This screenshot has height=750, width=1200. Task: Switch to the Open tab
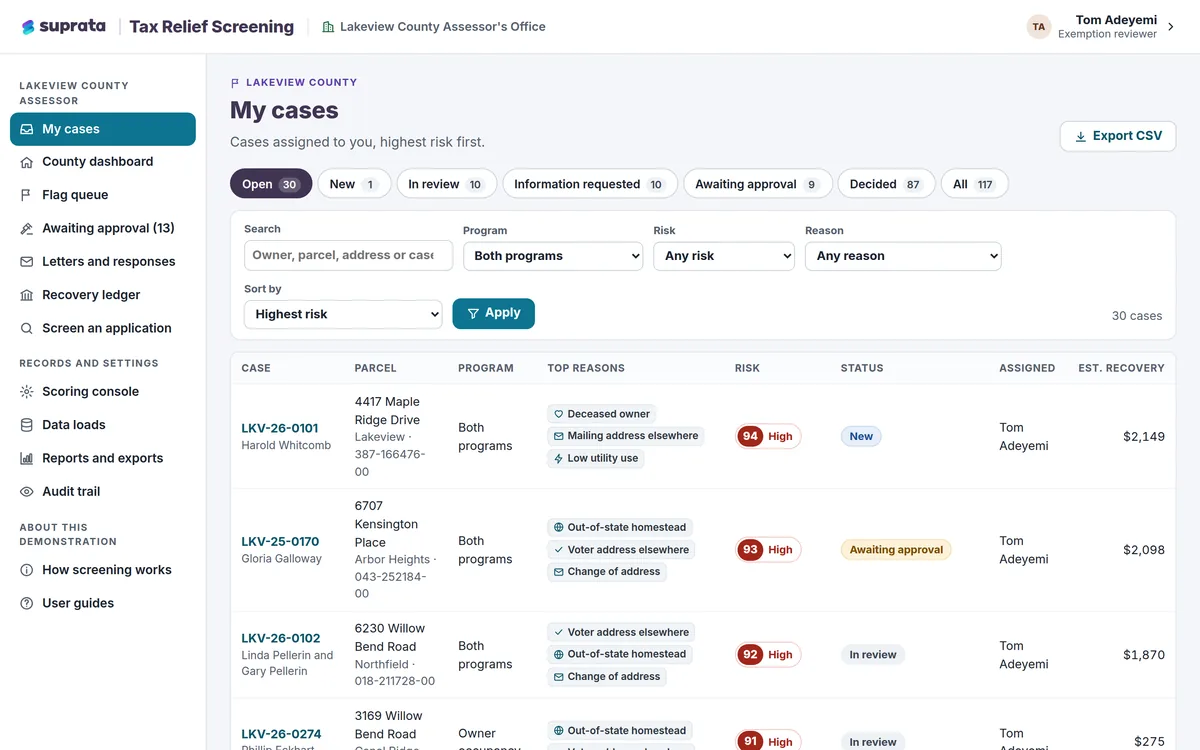click(x=271, y=184)
